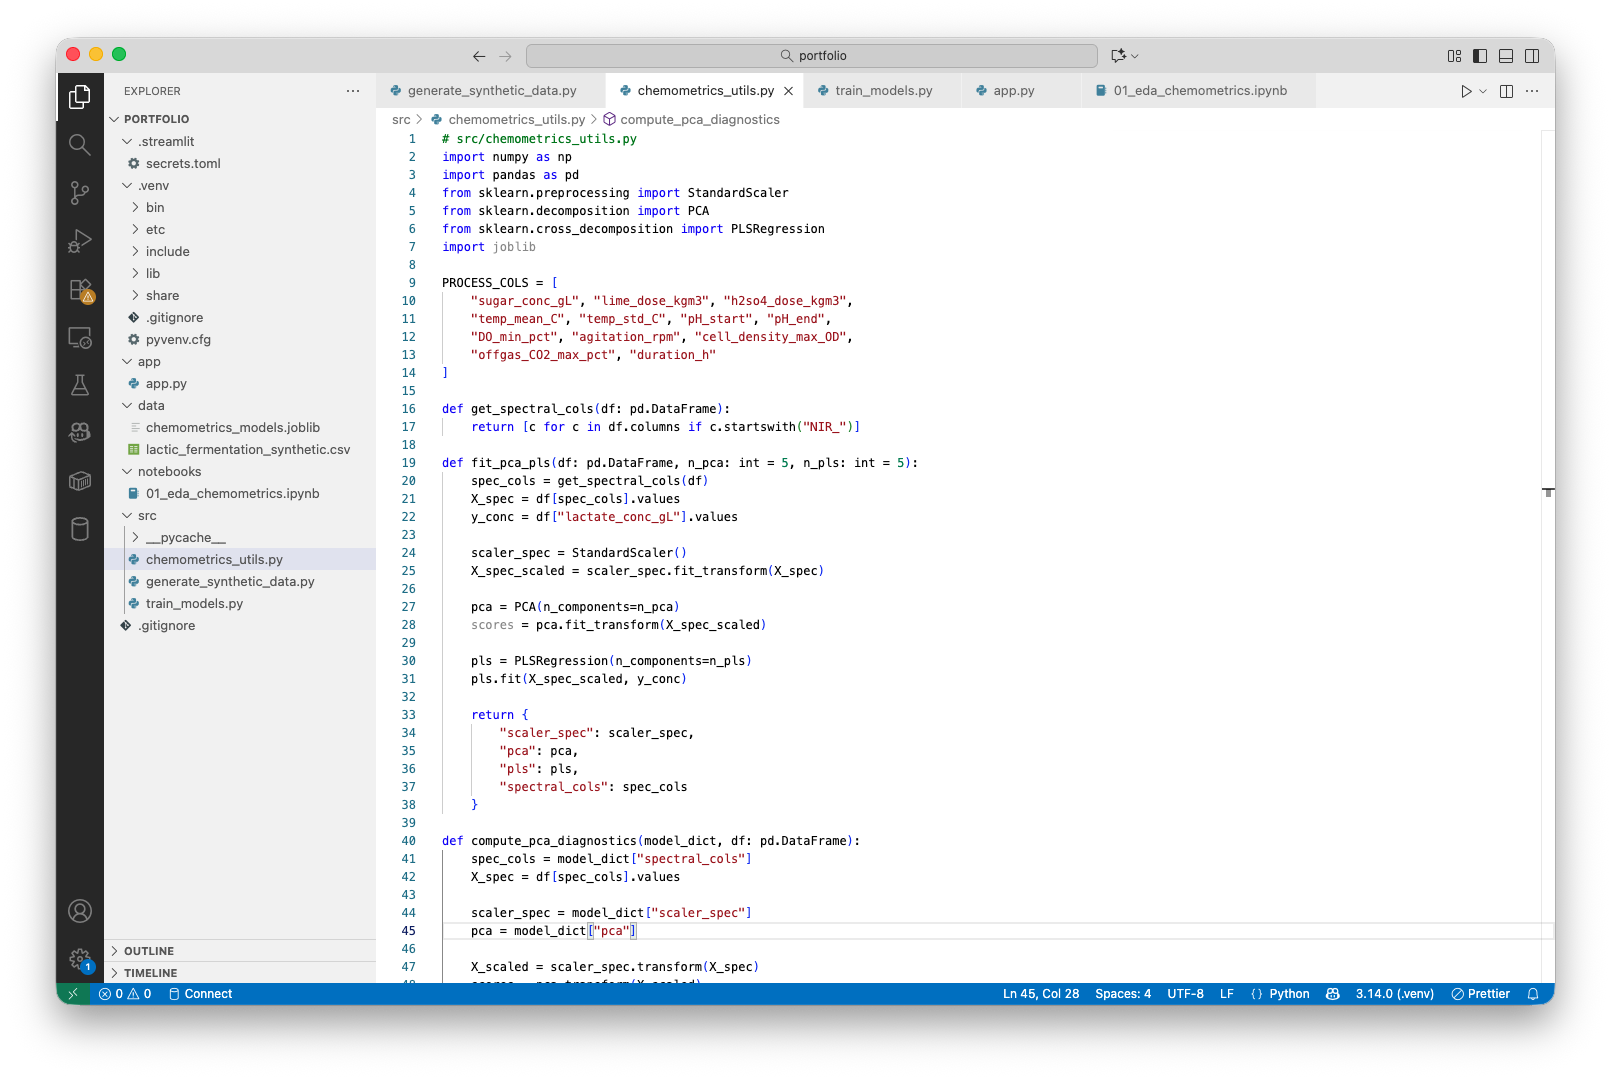Toggle the primary side bar visibility
Viewport: 1611px width, 1079px height.
1480,56
